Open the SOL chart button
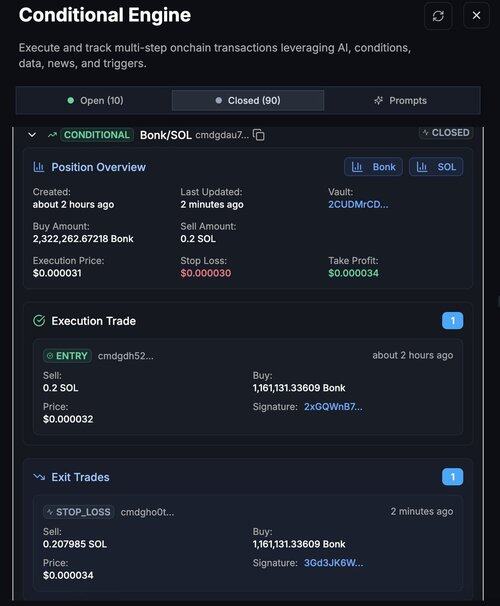The height and width of the screenshot is (606, 500). tap(436, 167)
